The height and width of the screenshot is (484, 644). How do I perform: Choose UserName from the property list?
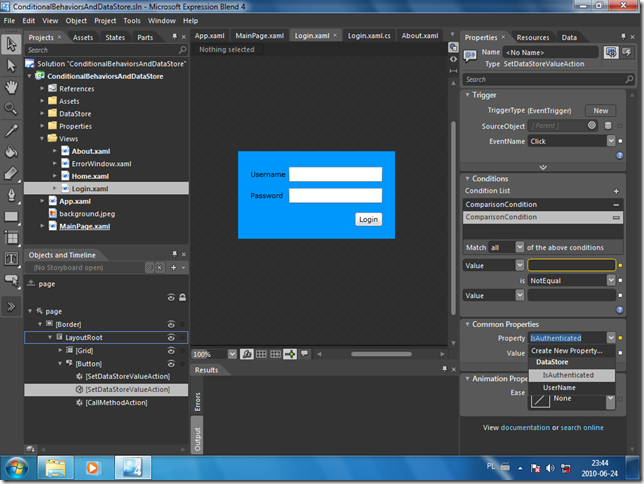pos(560,388)
